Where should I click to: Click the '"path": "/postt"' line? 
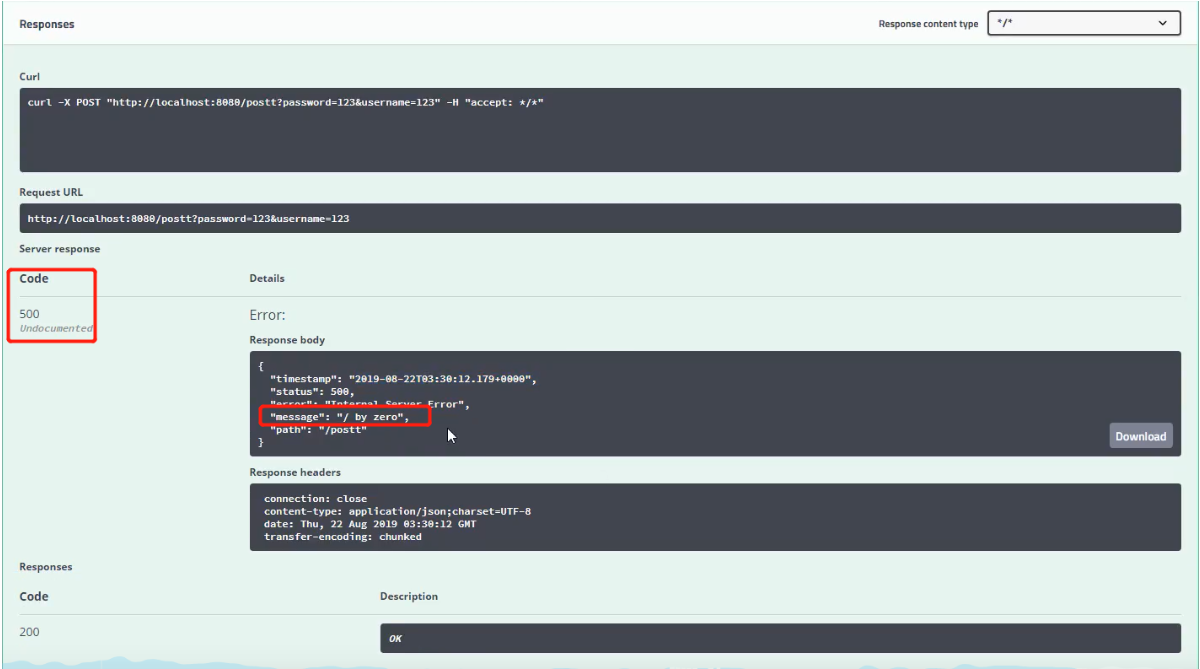319,429
